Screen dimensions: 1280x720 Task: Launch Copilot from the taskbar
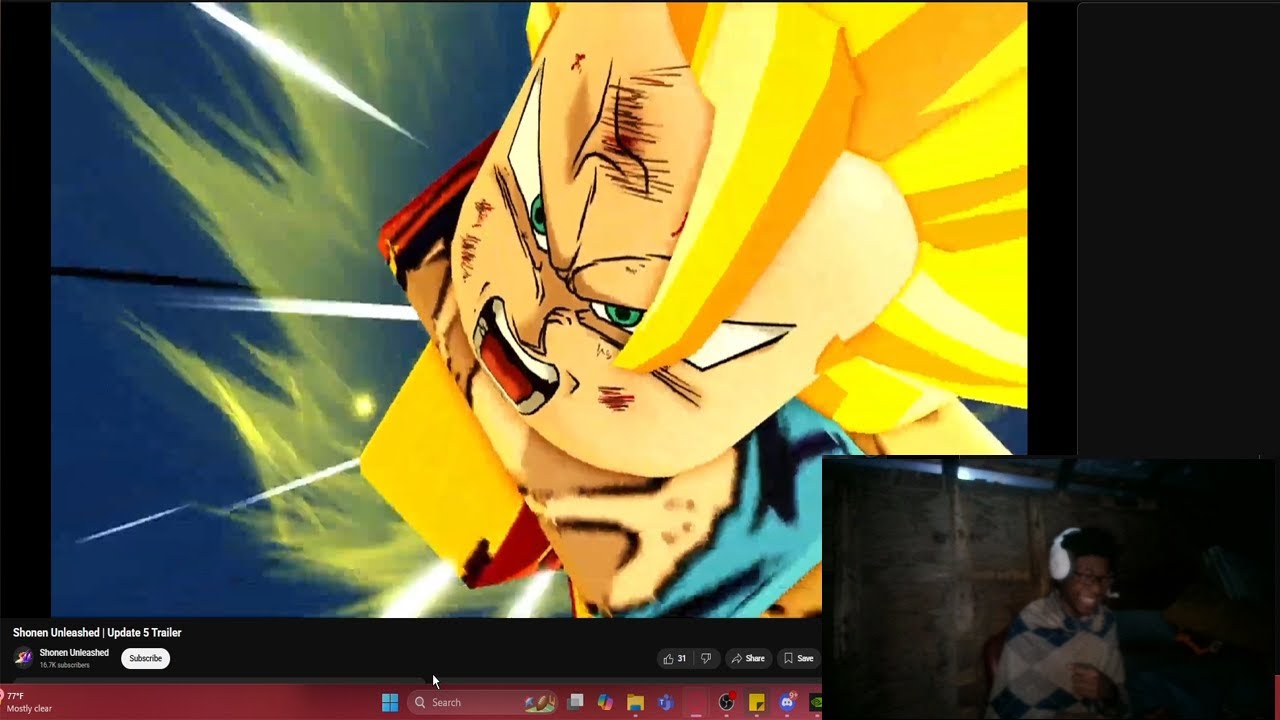(605, 702)
